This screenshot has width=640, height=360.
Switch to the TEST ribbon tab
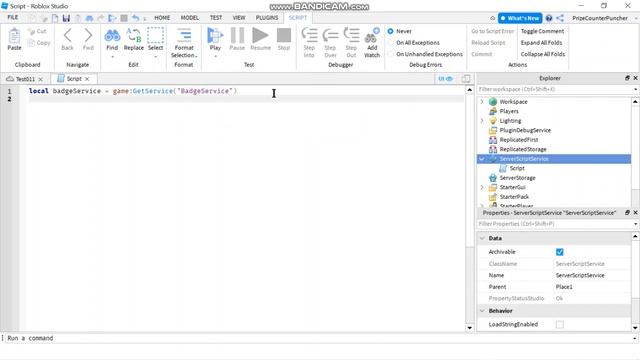[216, 18]
